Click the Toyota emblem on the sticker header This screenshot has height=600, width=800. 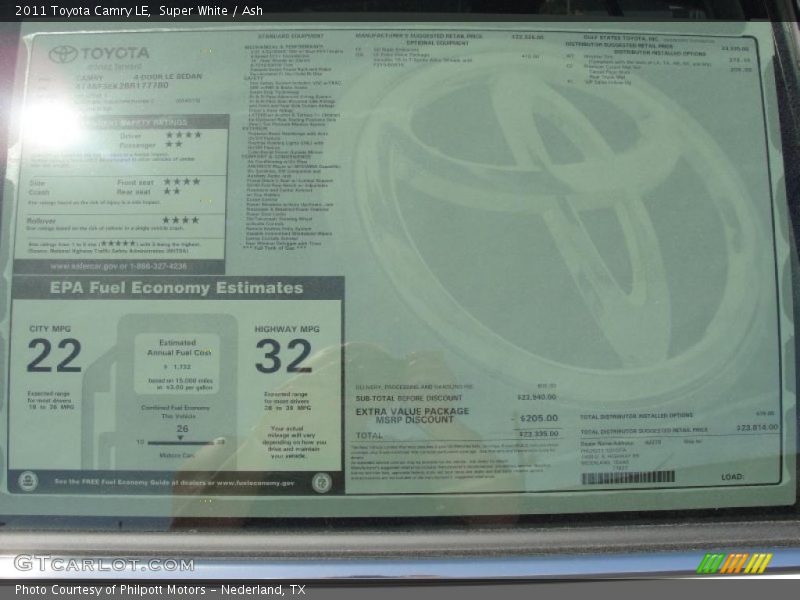(63, 54)
